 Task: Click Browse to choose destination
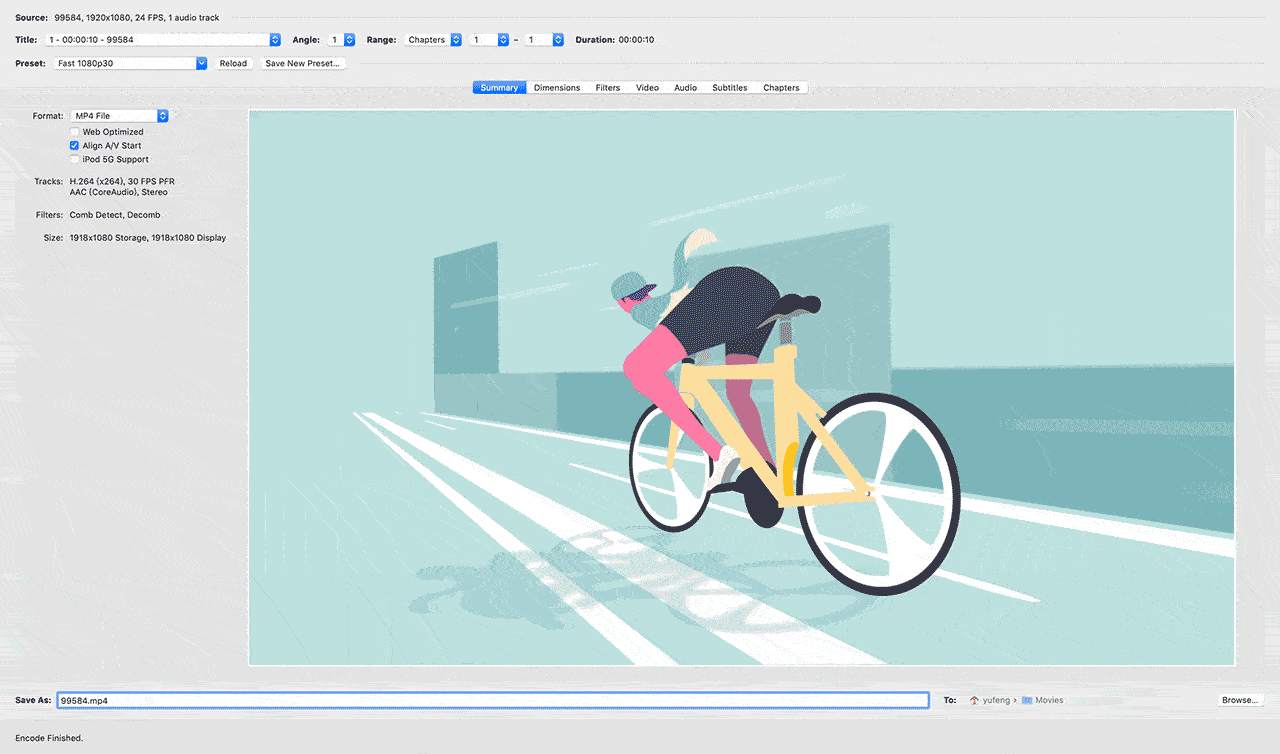click(1240, 701)
